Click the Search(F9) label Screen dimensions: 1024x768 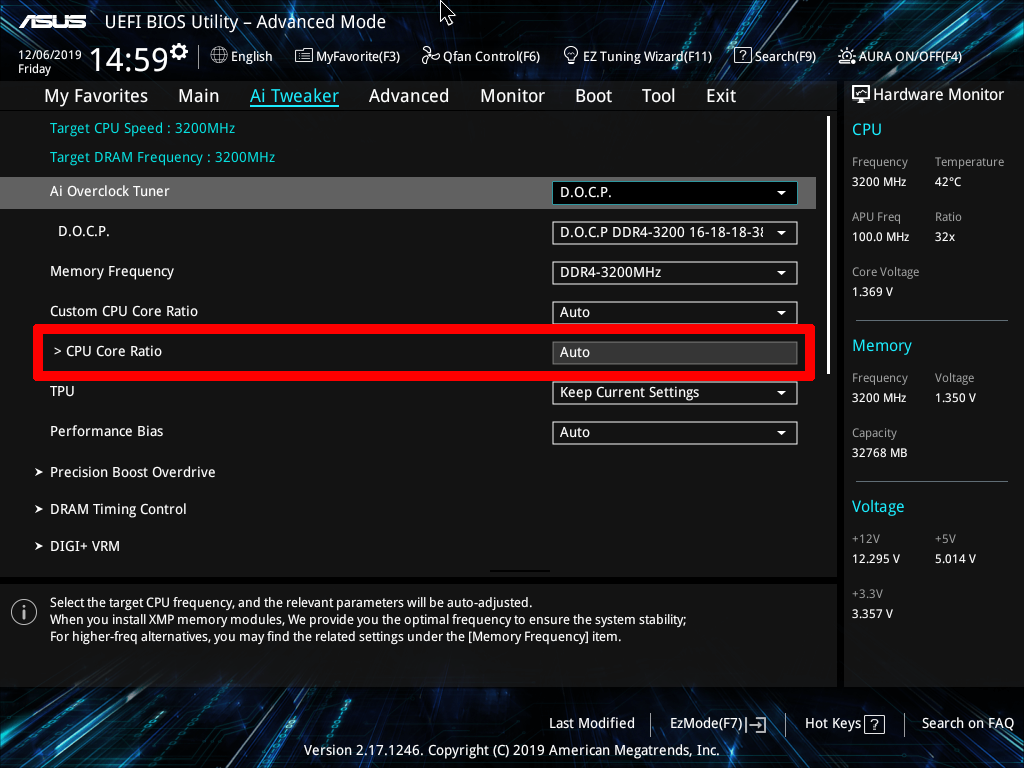[786, 56]
